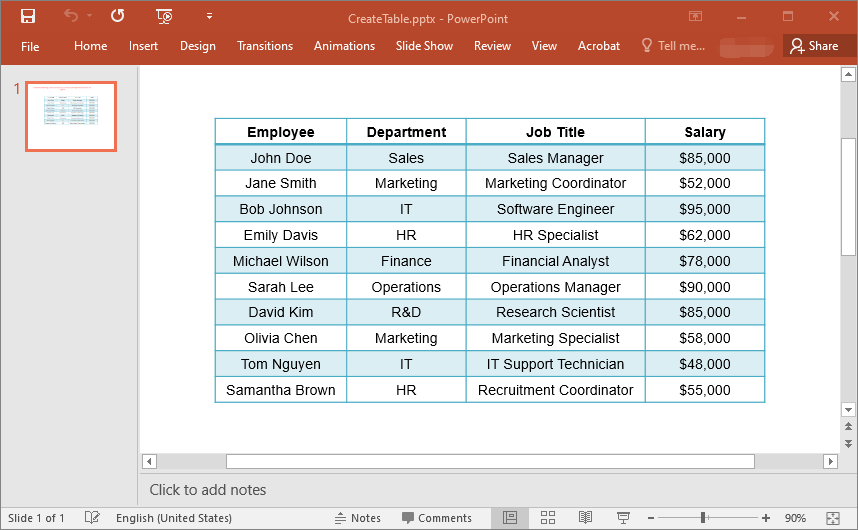
Task: Open spell check icon in status bar
Action: pos(92,517)
